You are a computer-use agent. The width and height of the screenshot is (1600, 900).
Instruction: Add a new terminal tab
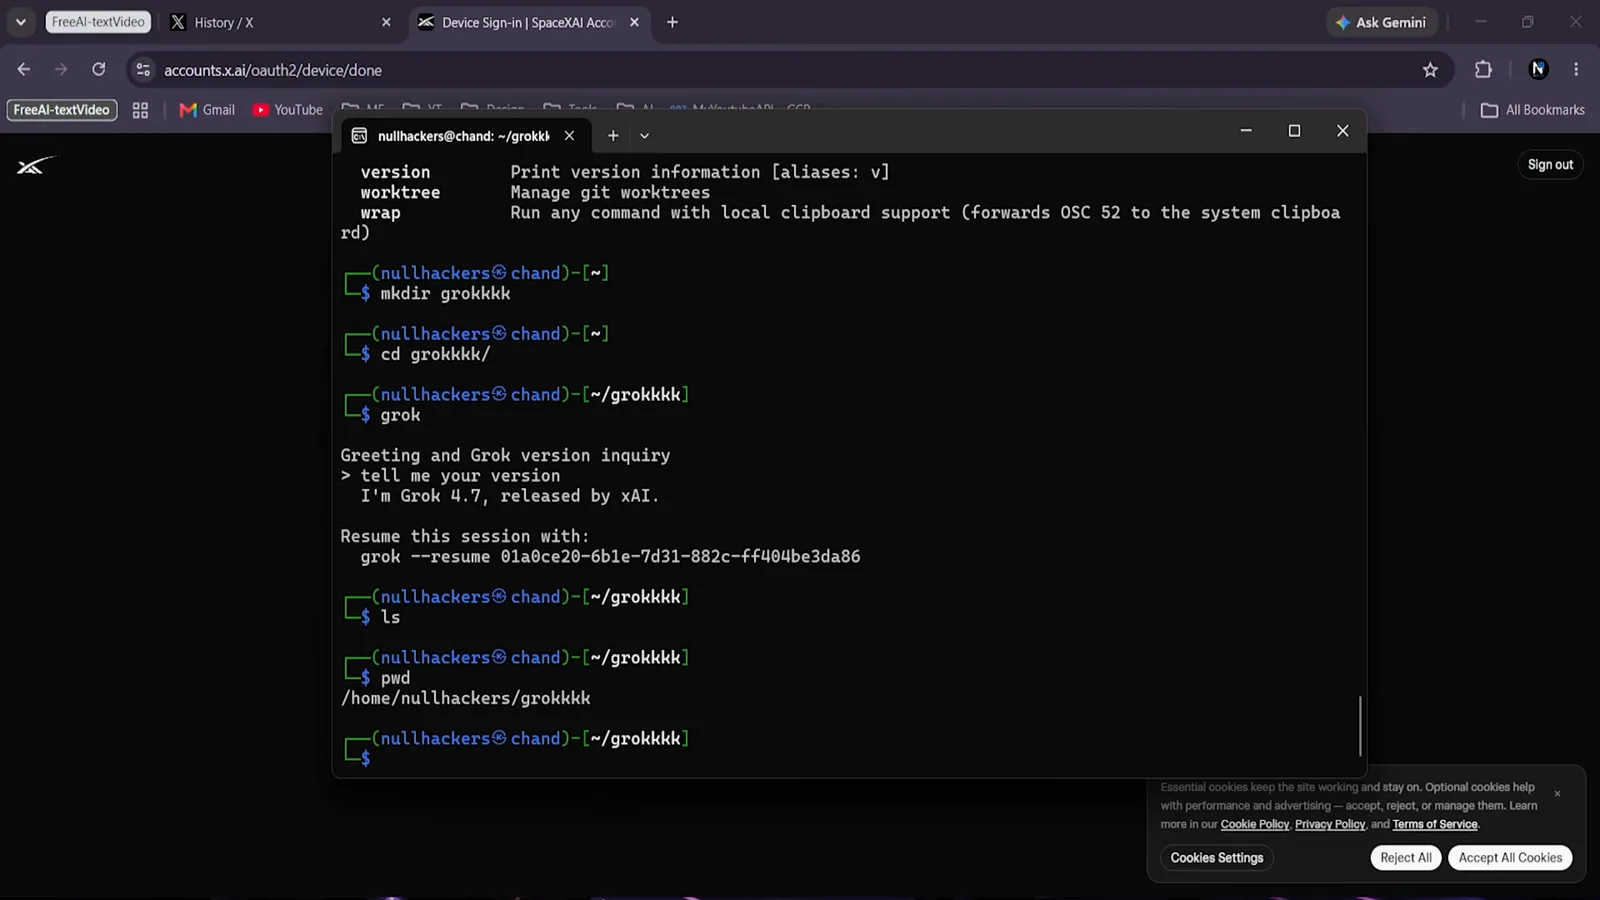point(613,135)
